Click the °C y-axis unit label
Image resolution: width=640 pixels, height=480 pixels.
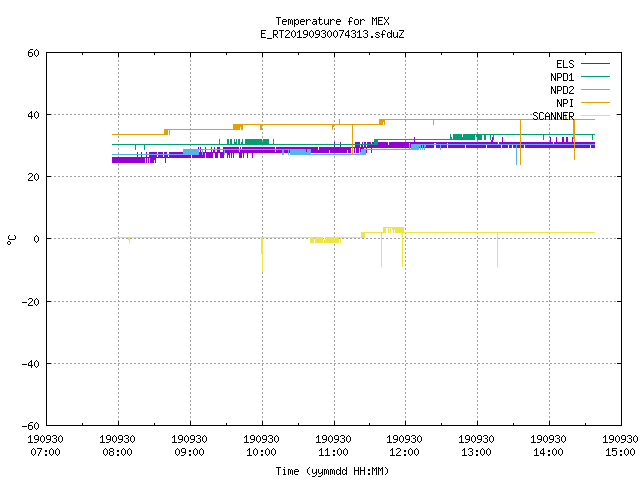point(12,240)
